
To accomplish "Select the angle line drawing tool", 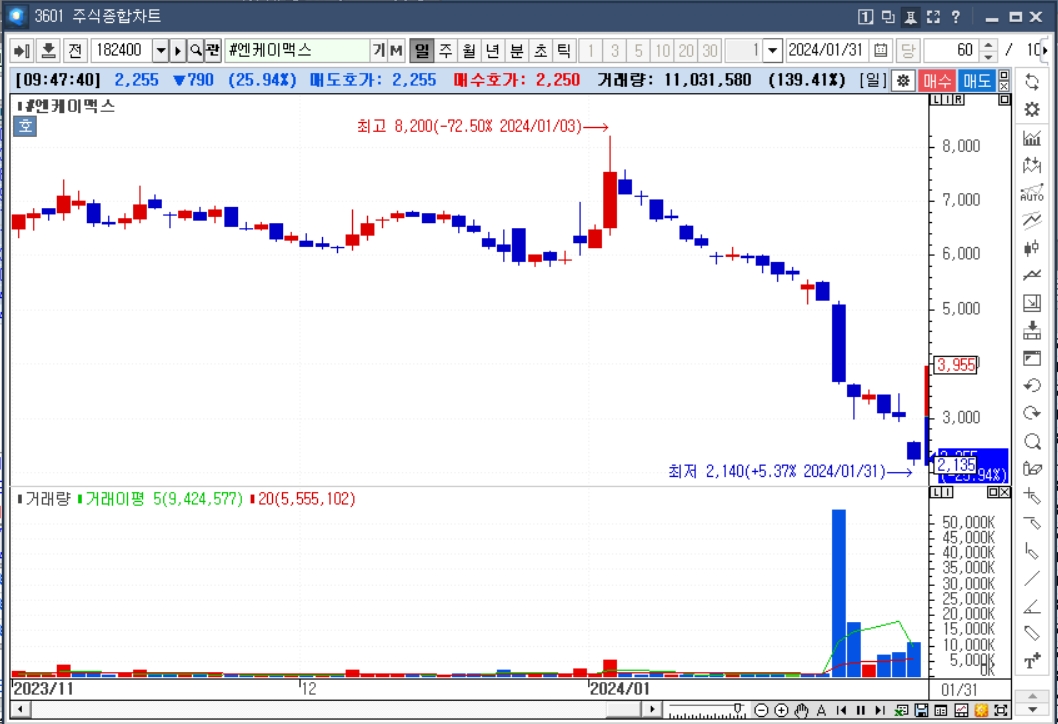I will [x=1032, y=606].
